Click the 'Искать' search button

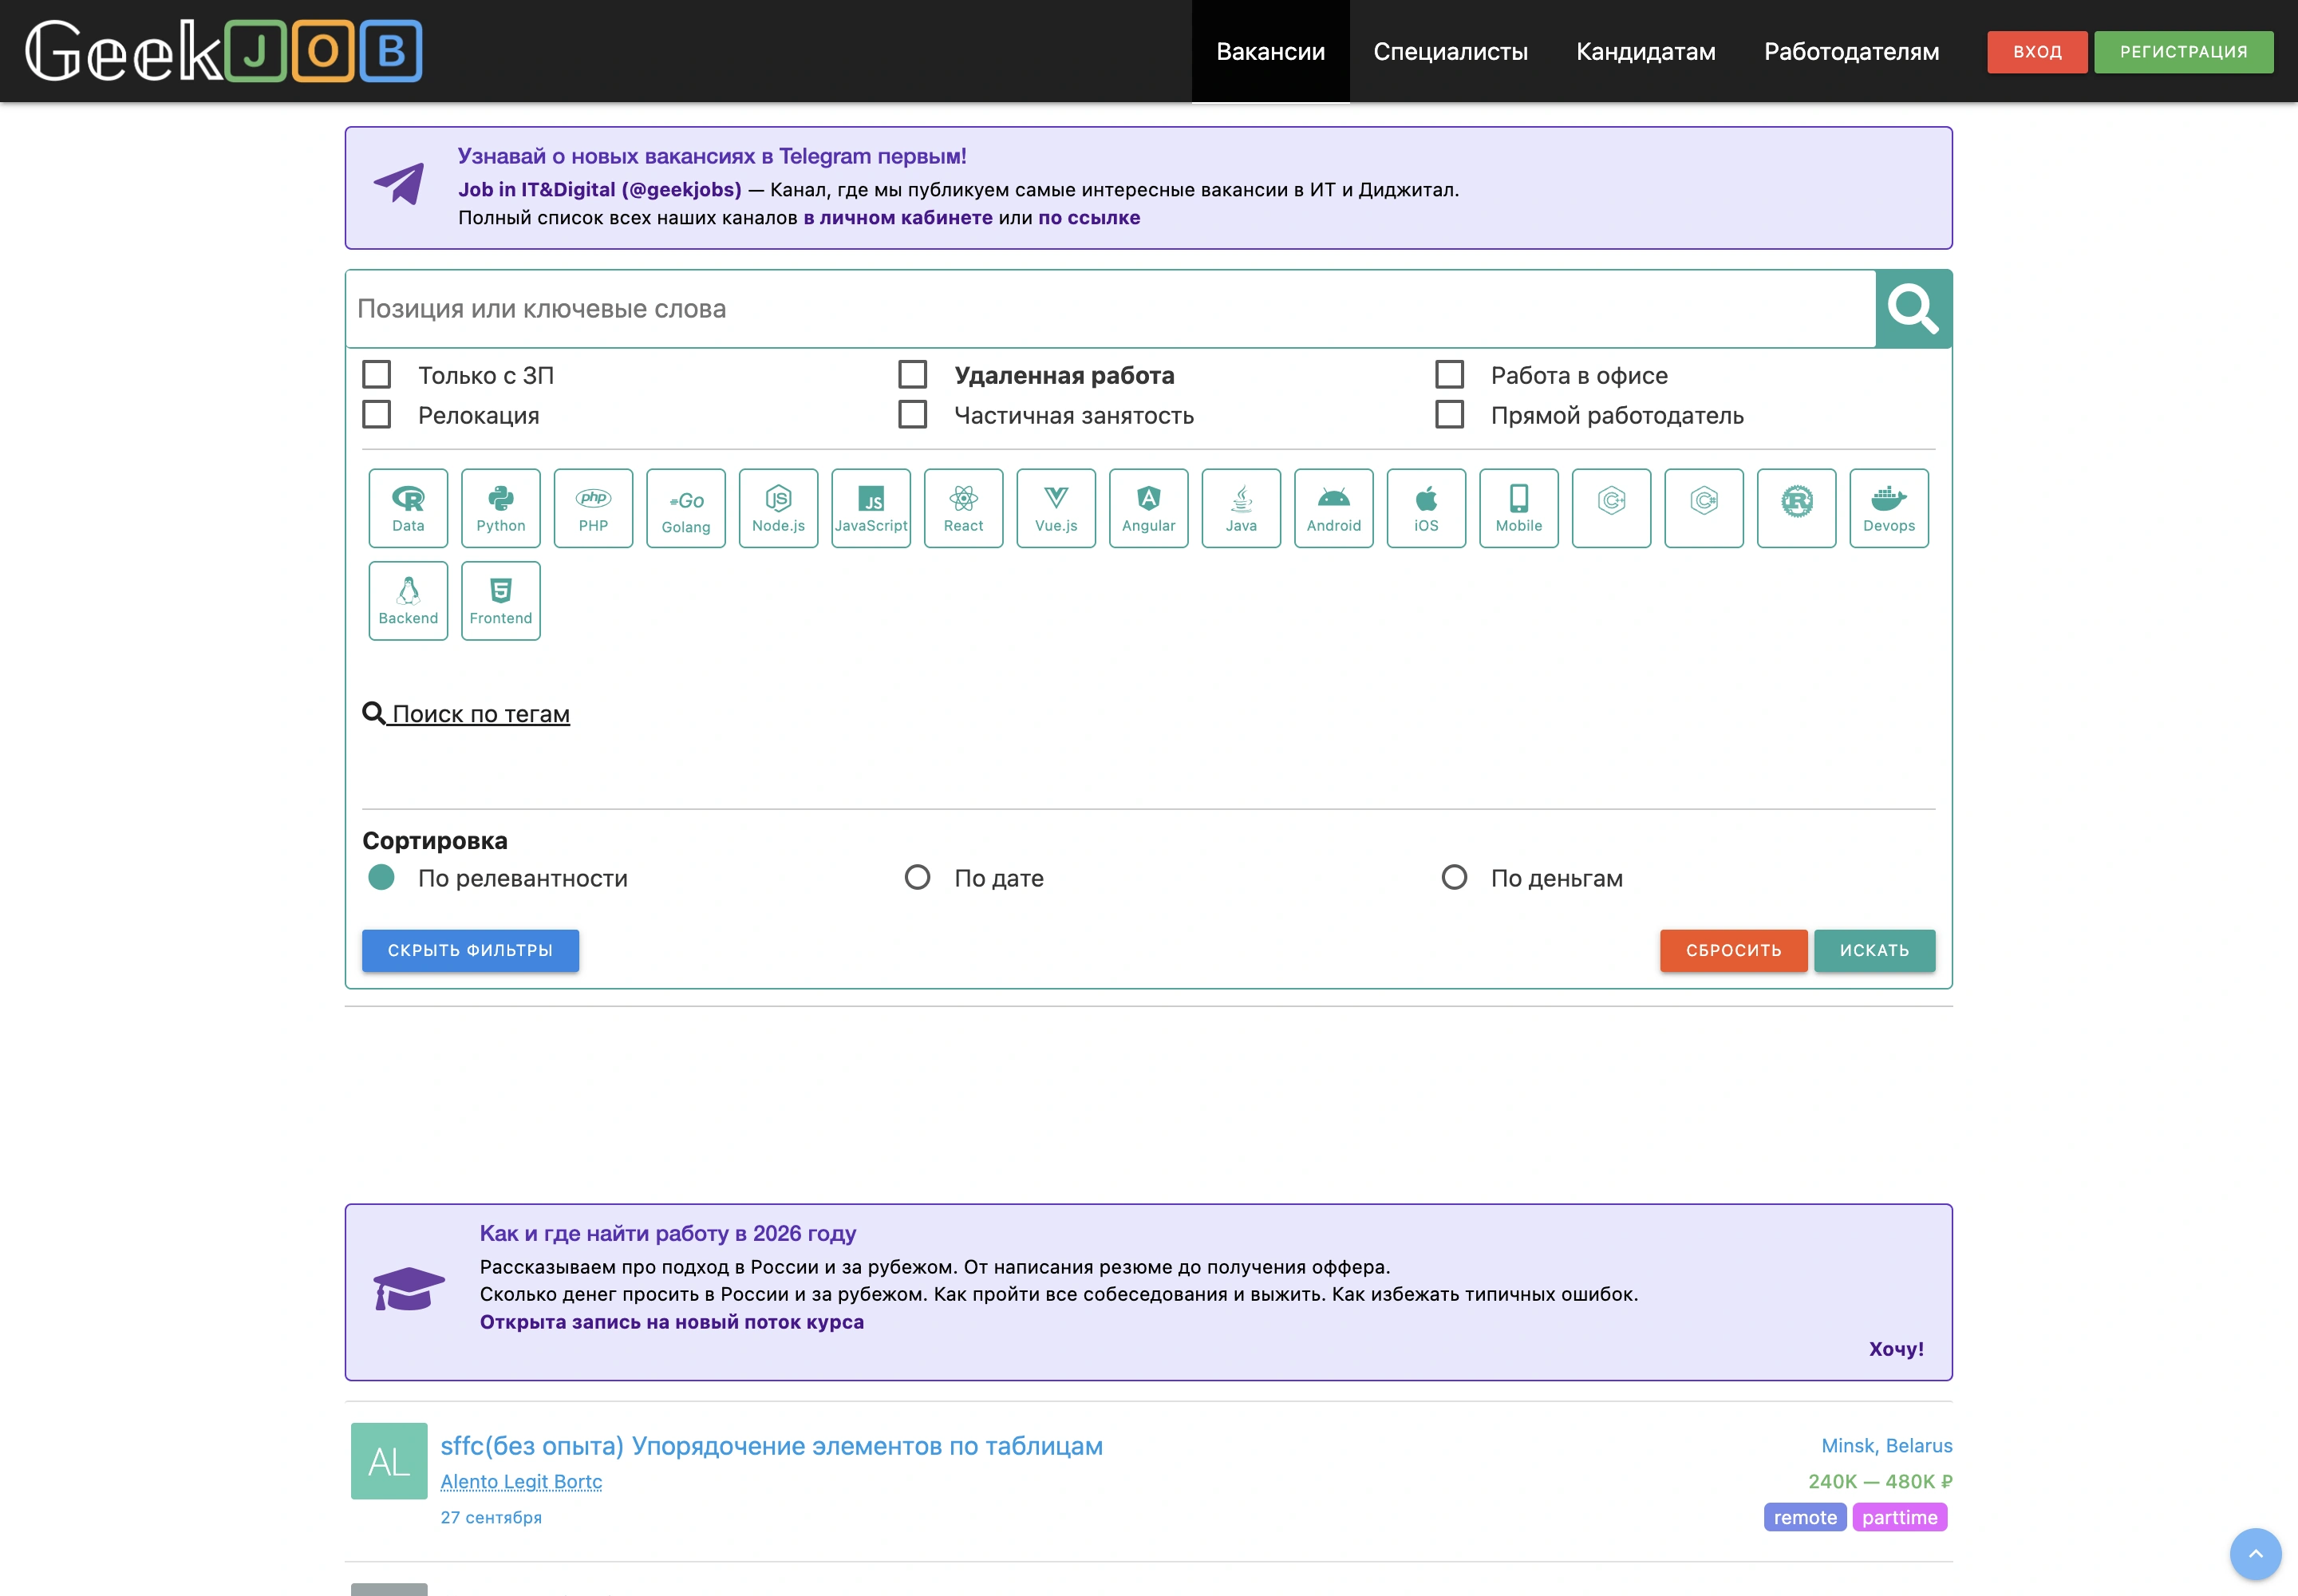pyautogui.click(x=1874, y=950)
